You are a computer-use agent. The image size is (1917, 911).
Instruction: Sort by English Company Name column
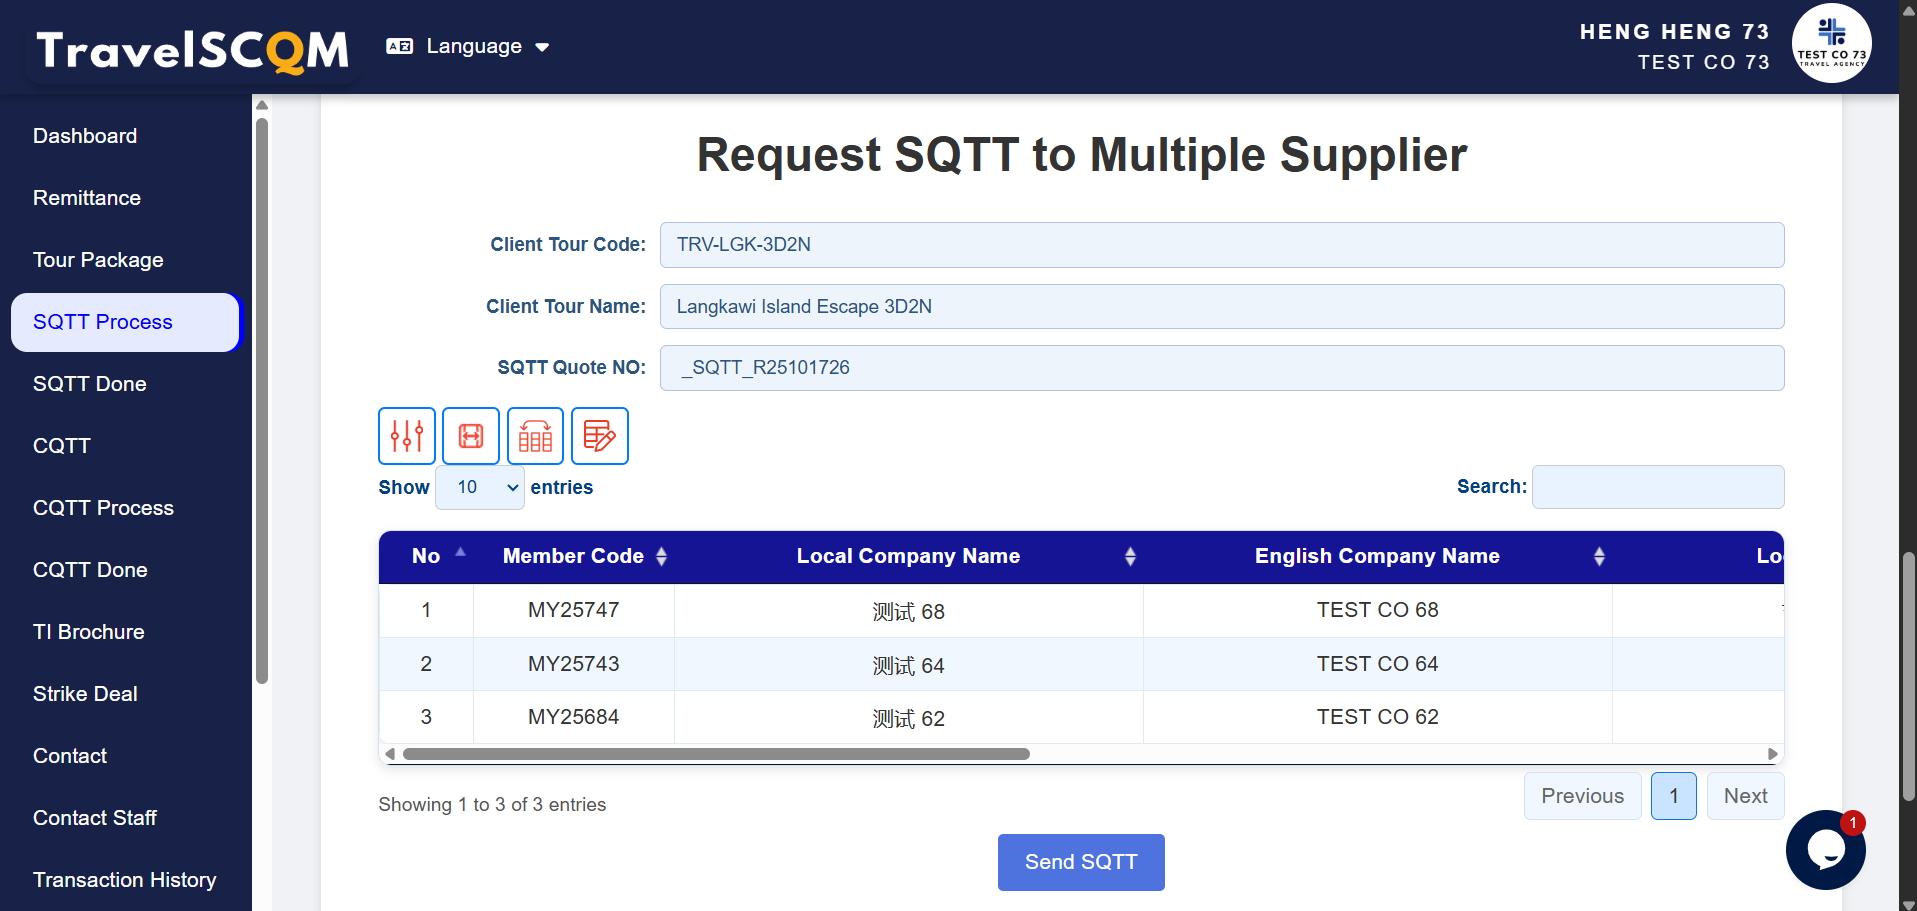(1599, 557)
